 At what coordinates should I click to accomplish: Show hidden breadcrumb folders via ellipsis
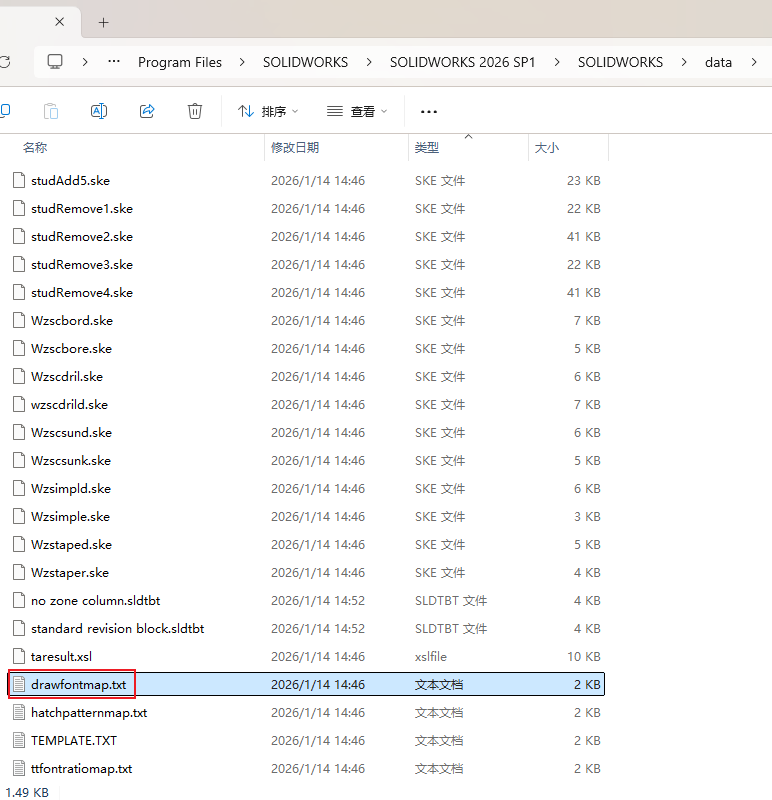(114, 62)
